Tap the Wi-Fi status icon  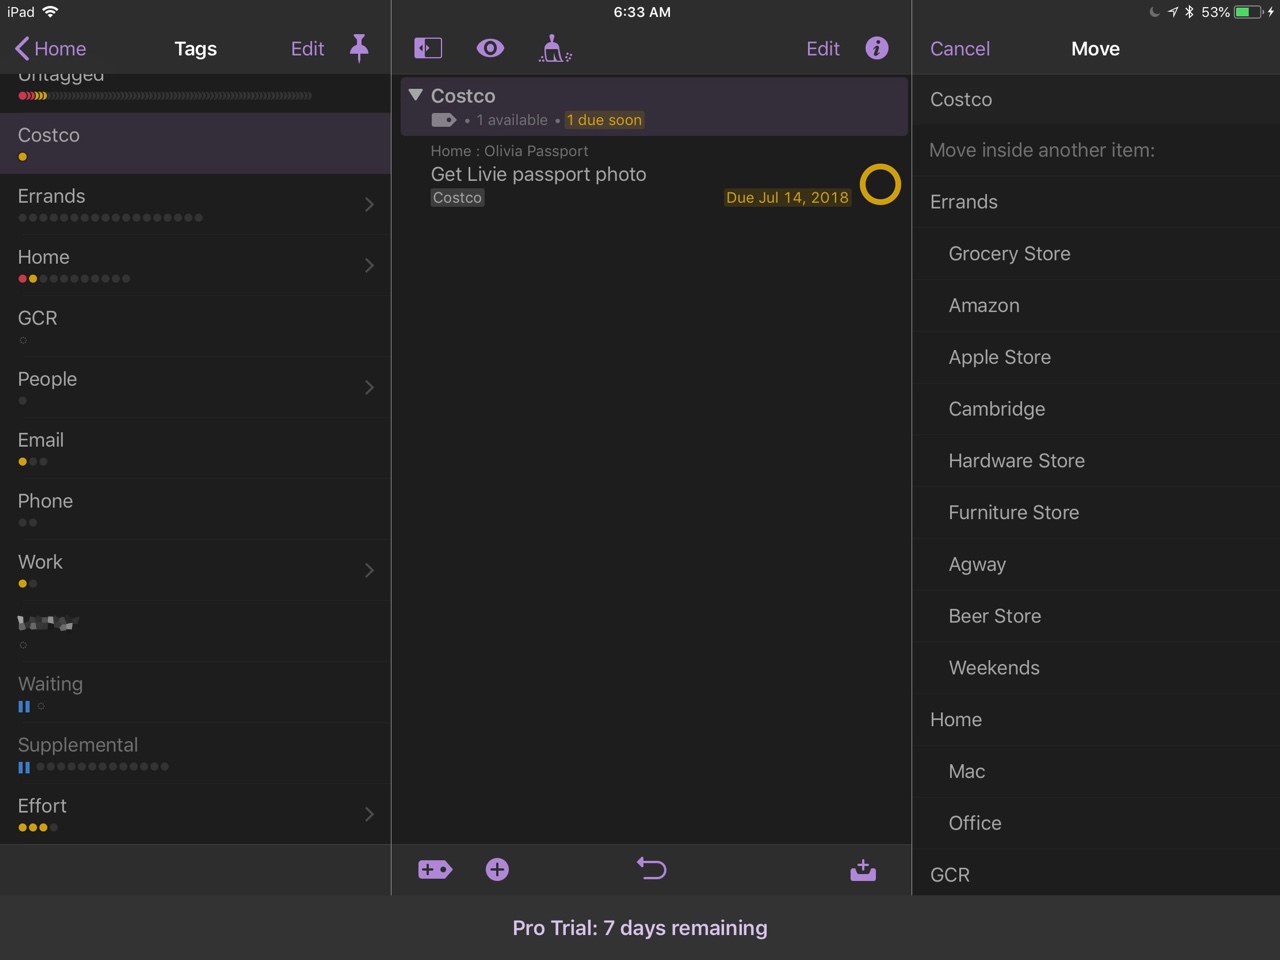pos(51,12)
